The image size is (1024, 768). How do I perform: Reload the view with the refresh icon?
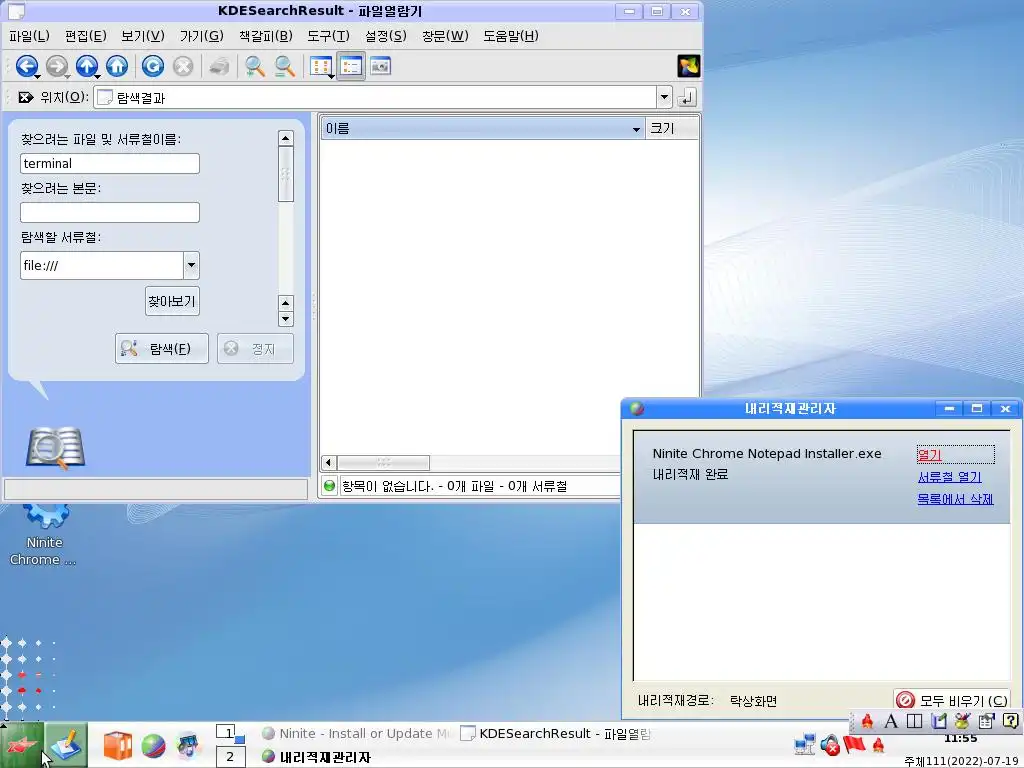coord(153,66)
